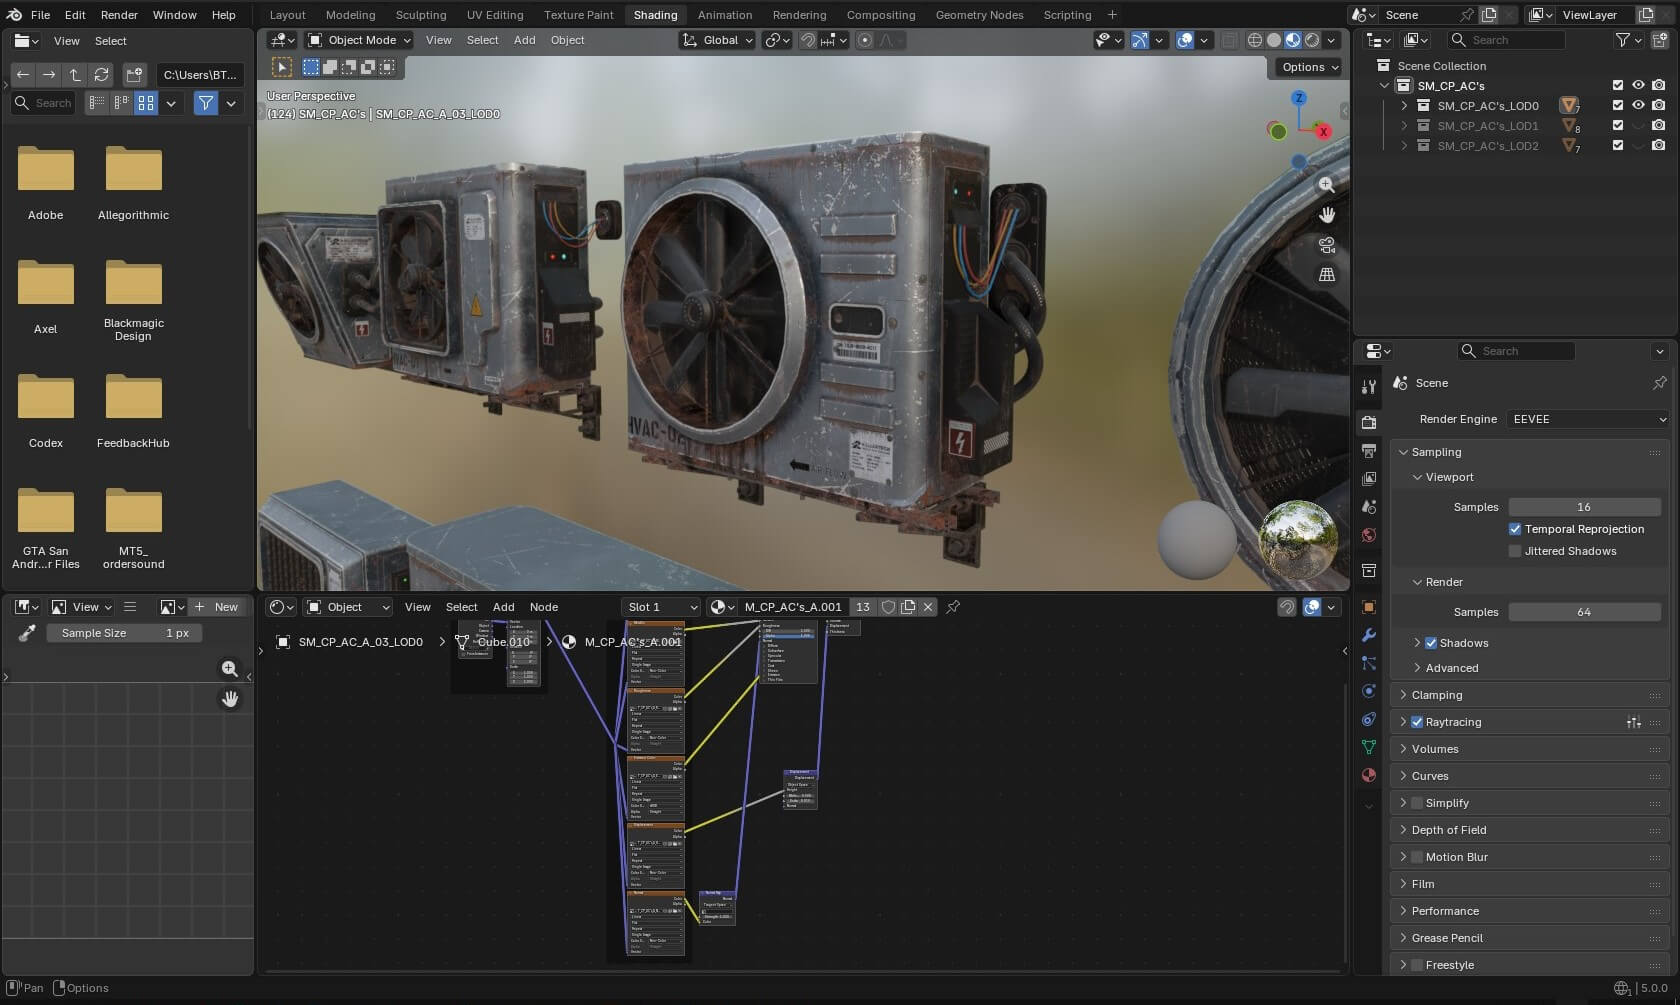Unlink the M_CP_AC's_A.001 material
The image size is (1680, 1005).
[x=928, y=607]
